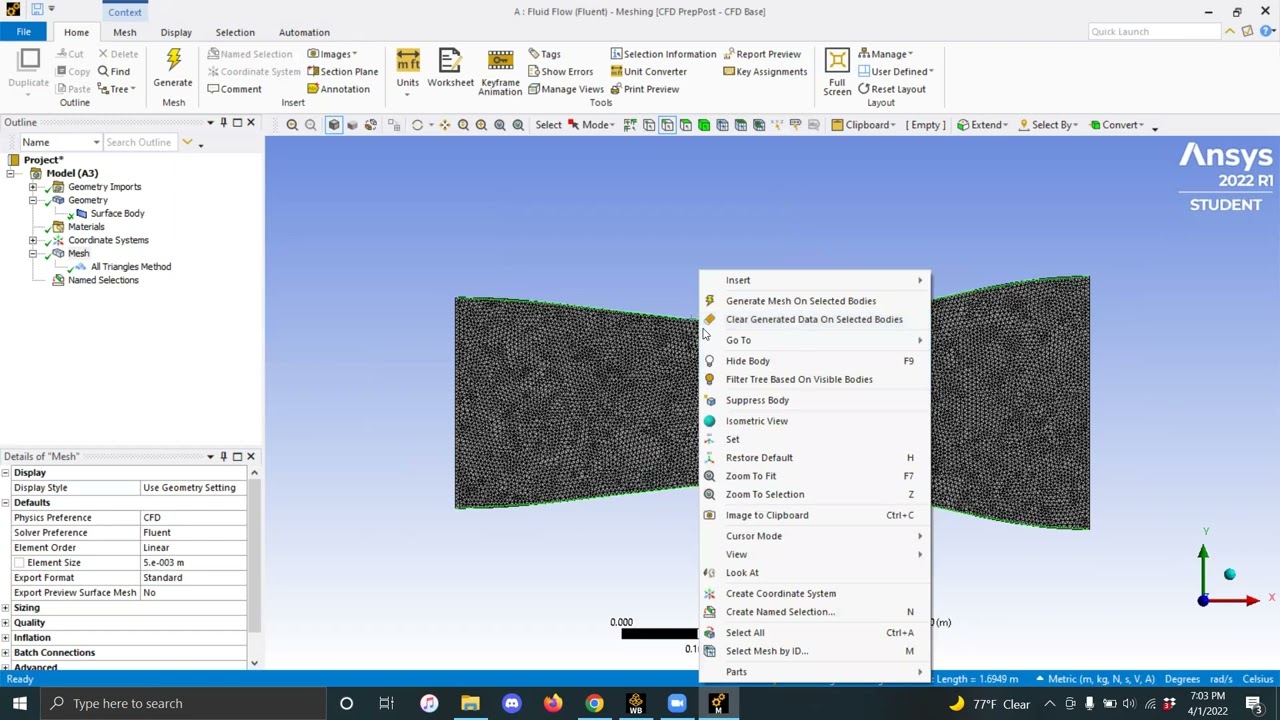Click the Find tool in Outline group
Screen dimensions: 1280x720
pos(113,72)
